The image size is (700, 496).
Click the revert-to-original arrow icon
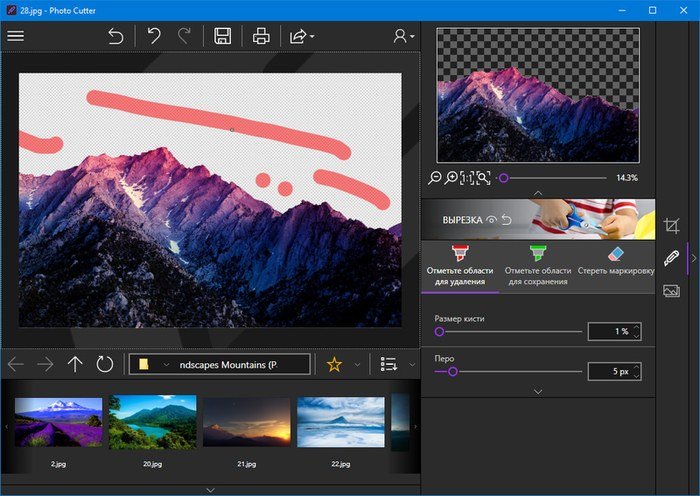tap(116, 36)
